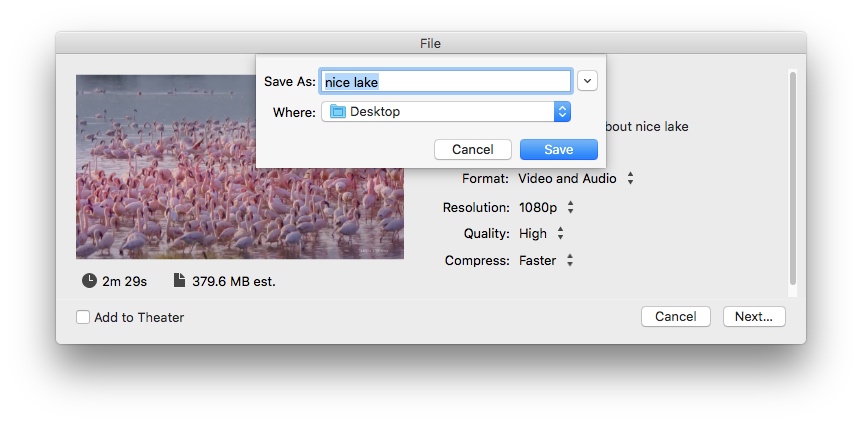
Task: Click the file size document icon
Action: tap(180, 281)
